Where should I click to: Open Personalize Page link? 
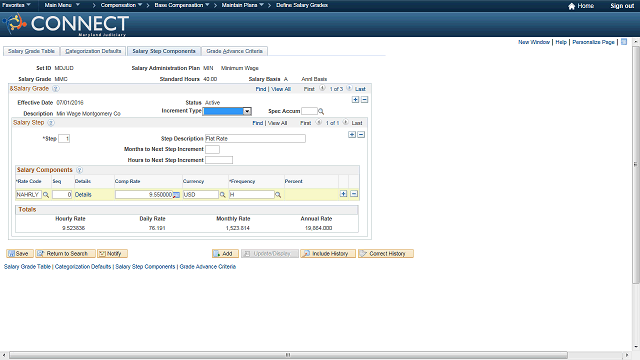point(593,42)
